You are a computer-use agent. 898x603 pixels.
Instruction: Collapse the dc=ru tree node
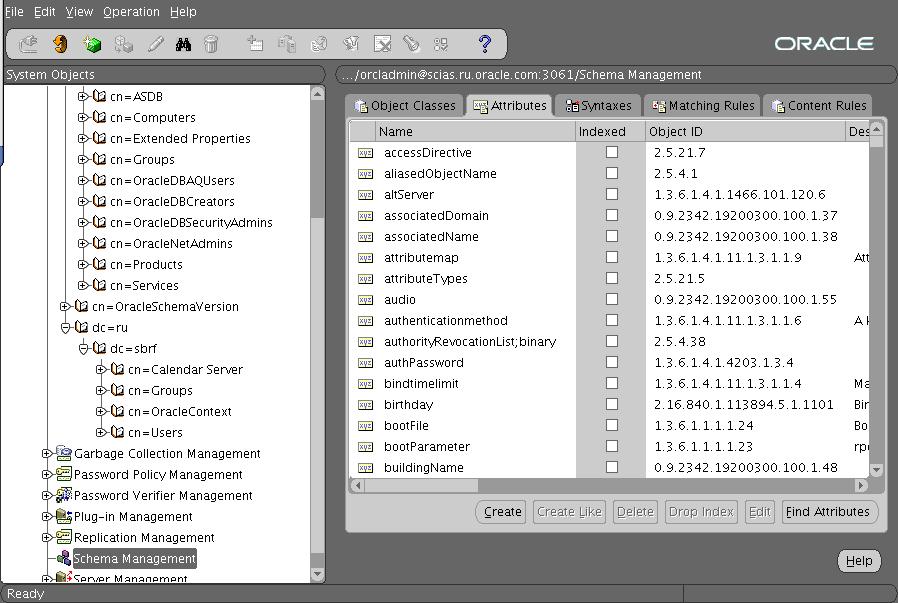[x=65, y=328]
